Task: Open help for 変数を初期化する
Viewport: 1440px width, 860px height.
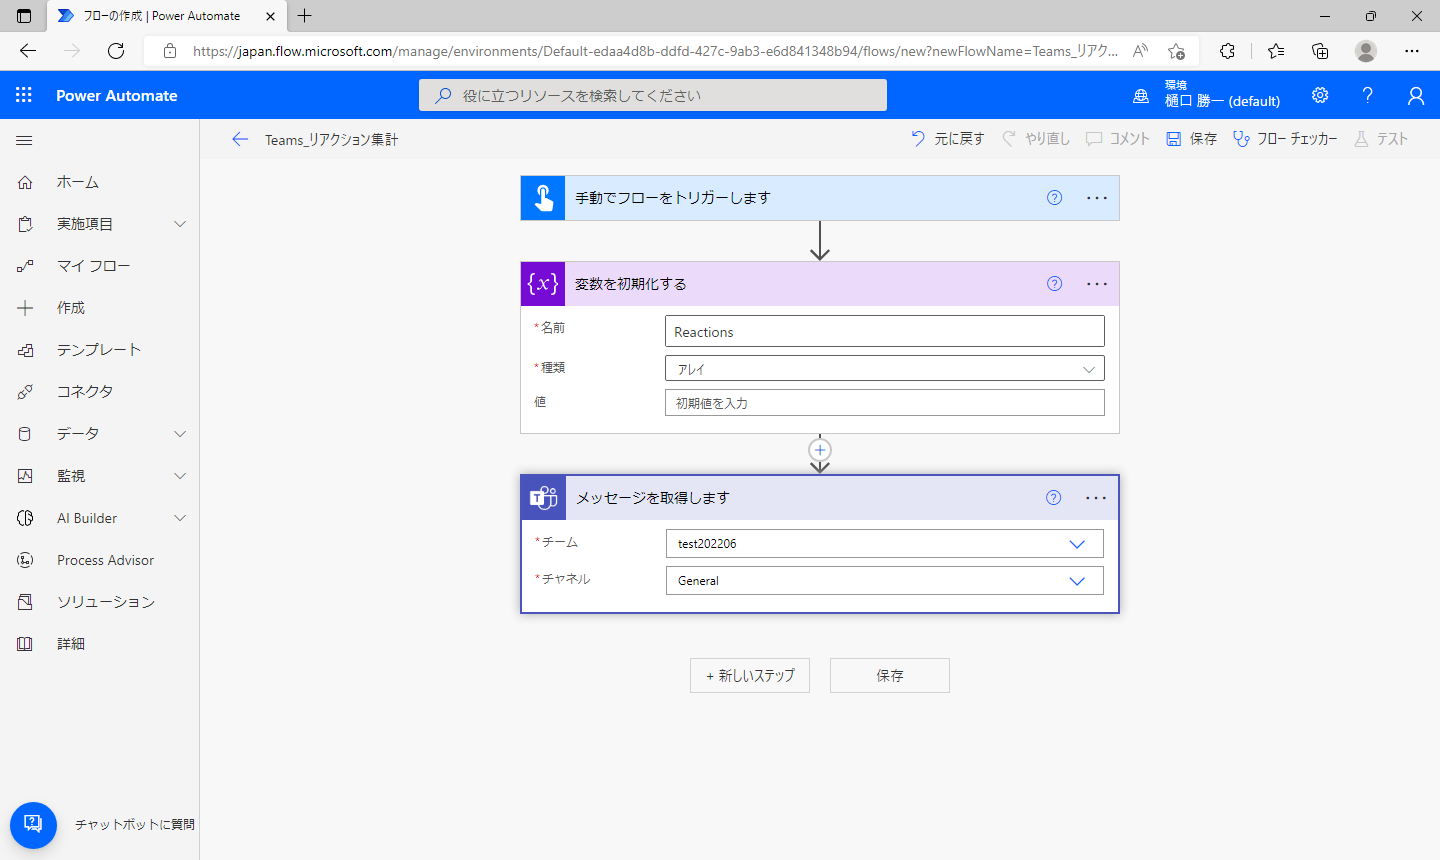Action: click(x=1054, y=284)
